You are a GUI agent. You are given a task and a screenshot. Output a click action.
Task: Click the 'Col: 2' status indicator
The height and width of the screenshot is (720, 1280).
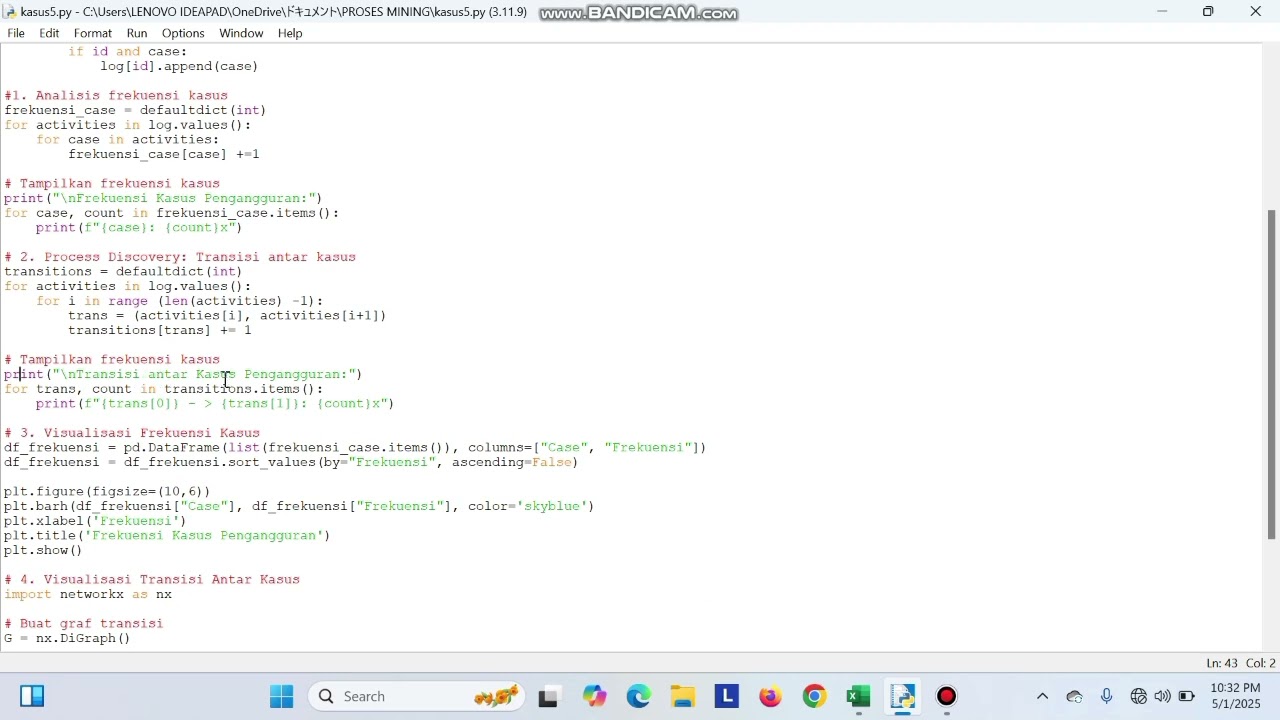(1261, 663)
